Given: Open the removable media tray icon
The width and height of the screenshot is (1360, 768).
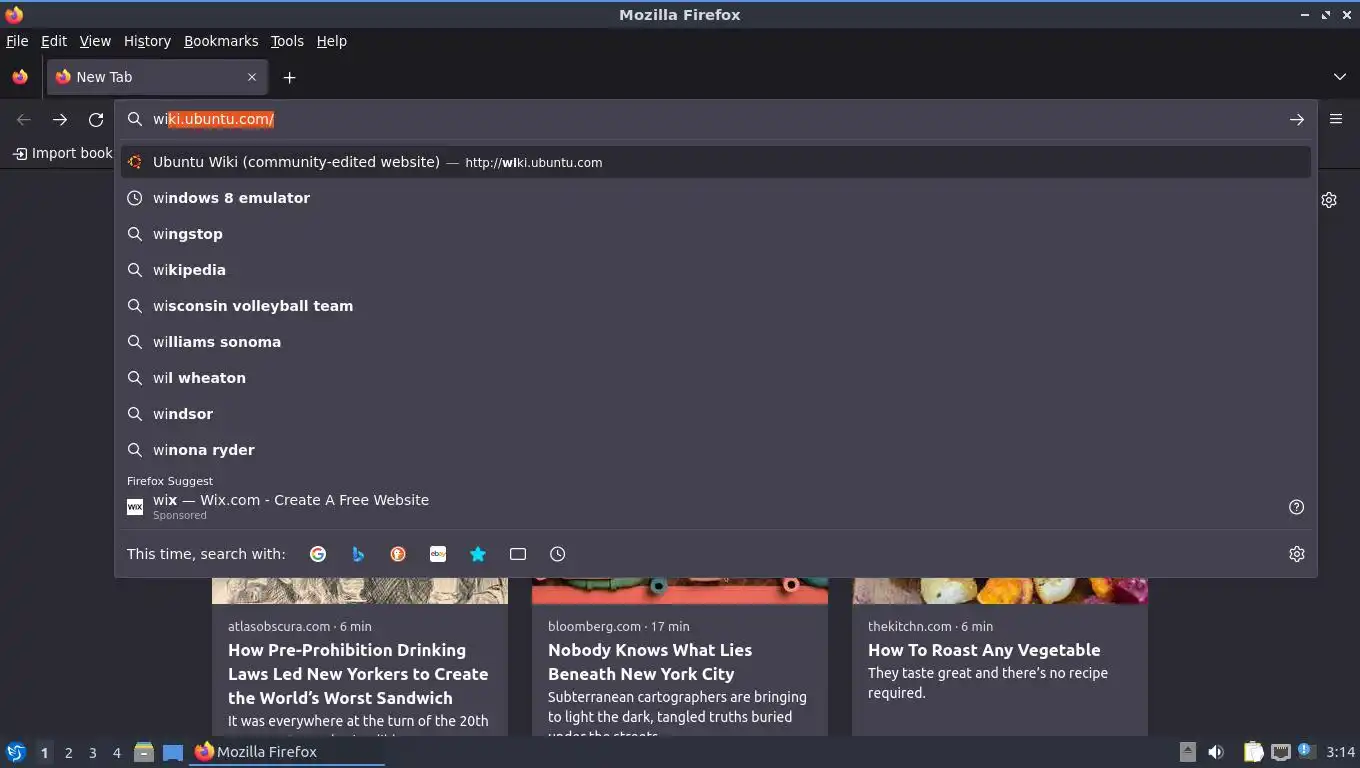Looking at the screenshot, I should [1188, 752].
